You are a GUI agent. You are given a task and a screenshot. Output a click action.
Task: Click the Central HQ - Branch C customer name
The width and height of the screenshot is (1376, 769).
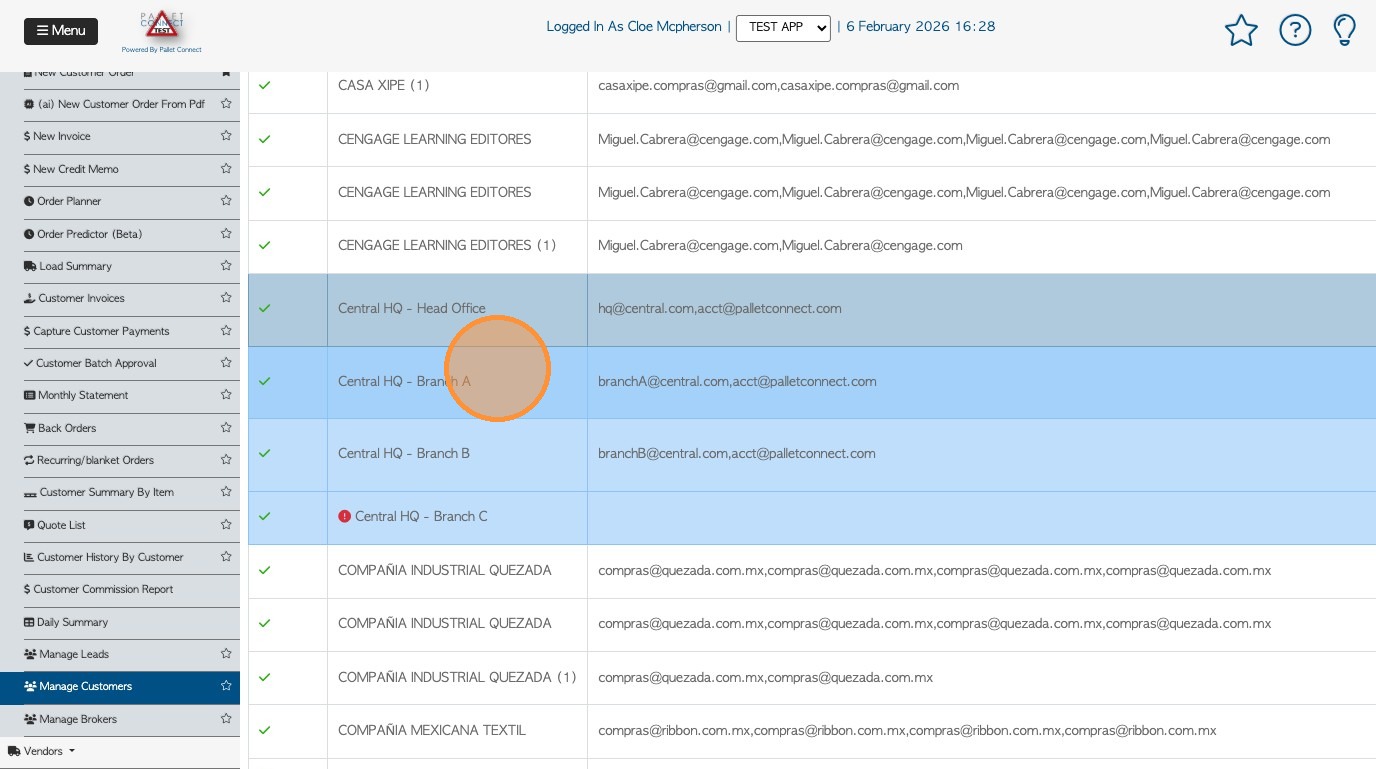click(421, 517)
